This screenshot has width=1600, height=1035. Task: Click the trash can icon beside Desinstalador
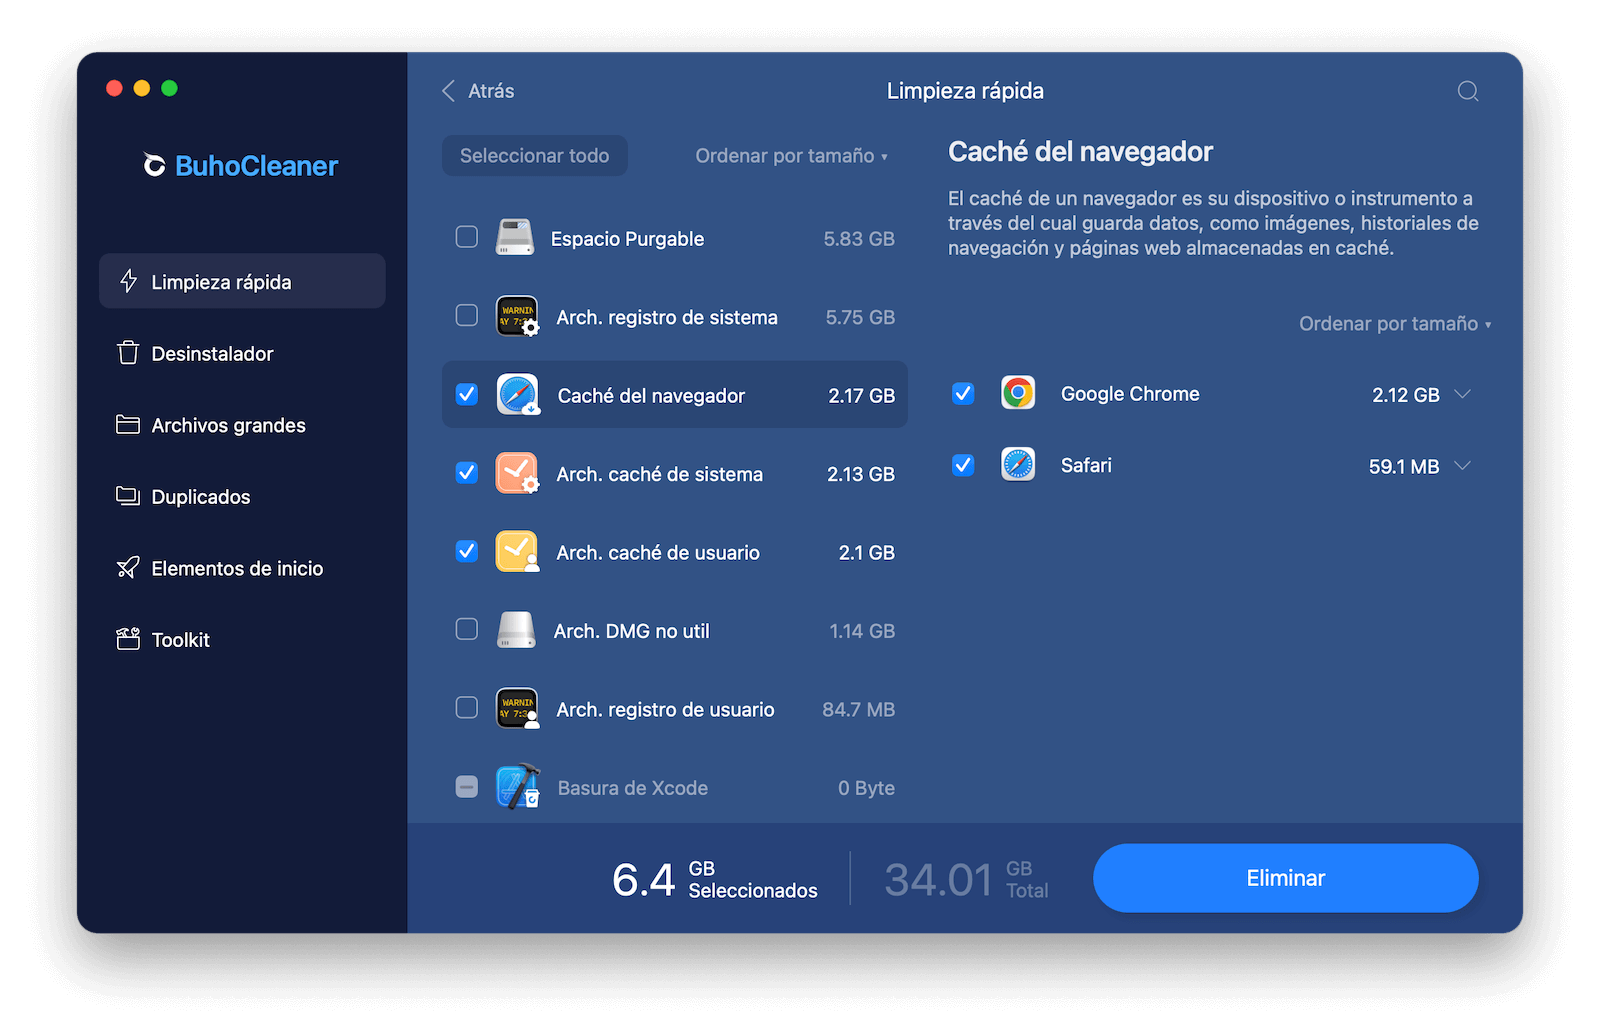(x=128, y=353)
